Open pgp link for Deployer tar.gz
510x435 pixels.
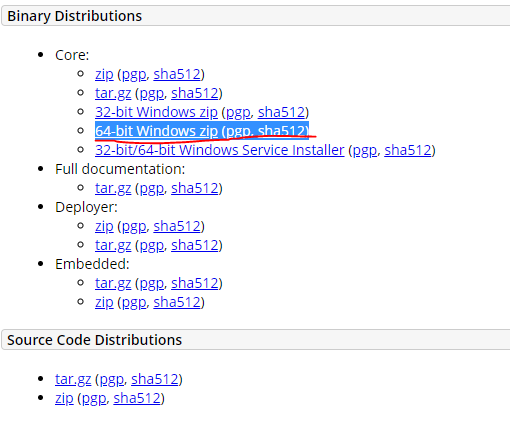pyautogui.click(x=152, y=245)
